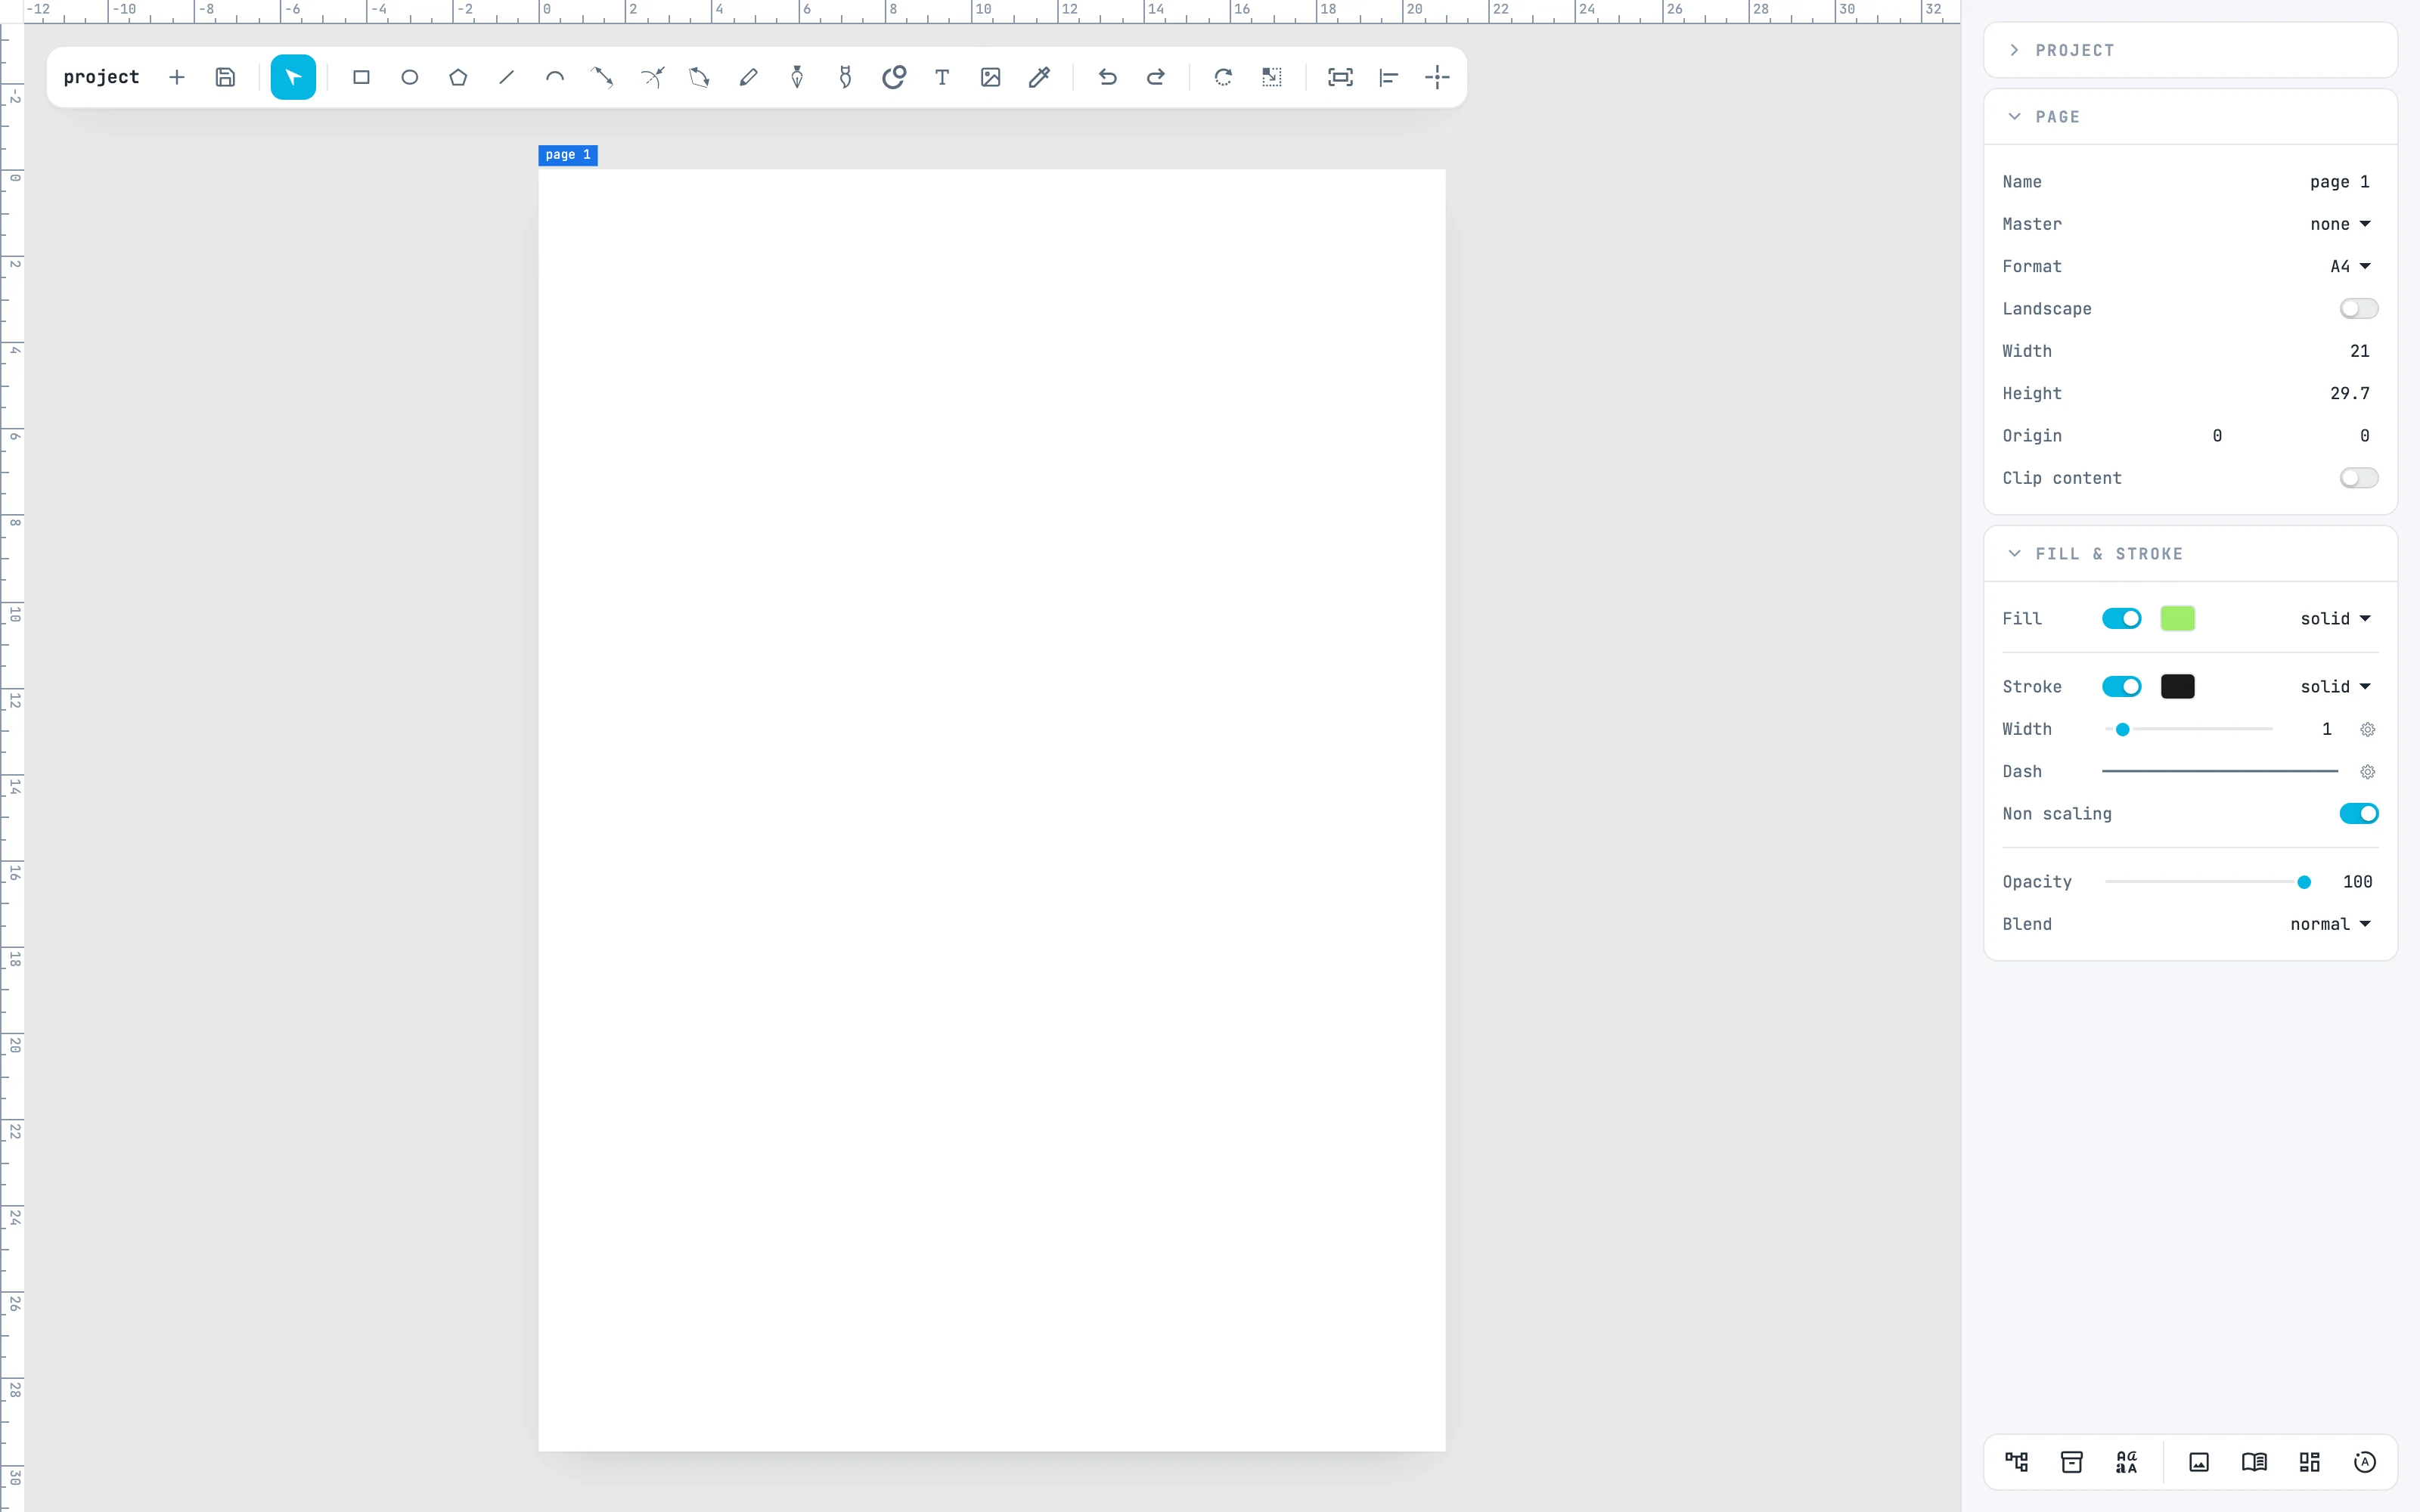
Task: Open stroke Width settings gear
Action: 2367,730
